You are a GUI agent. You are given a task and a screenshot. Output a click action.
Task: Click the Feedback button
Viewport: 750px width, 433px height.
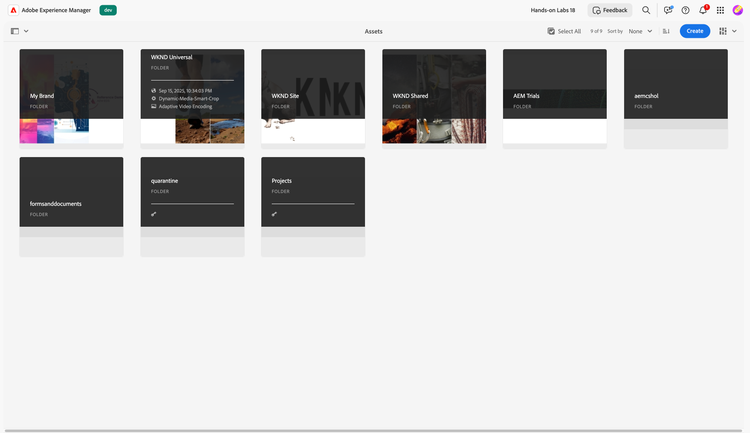610,10
